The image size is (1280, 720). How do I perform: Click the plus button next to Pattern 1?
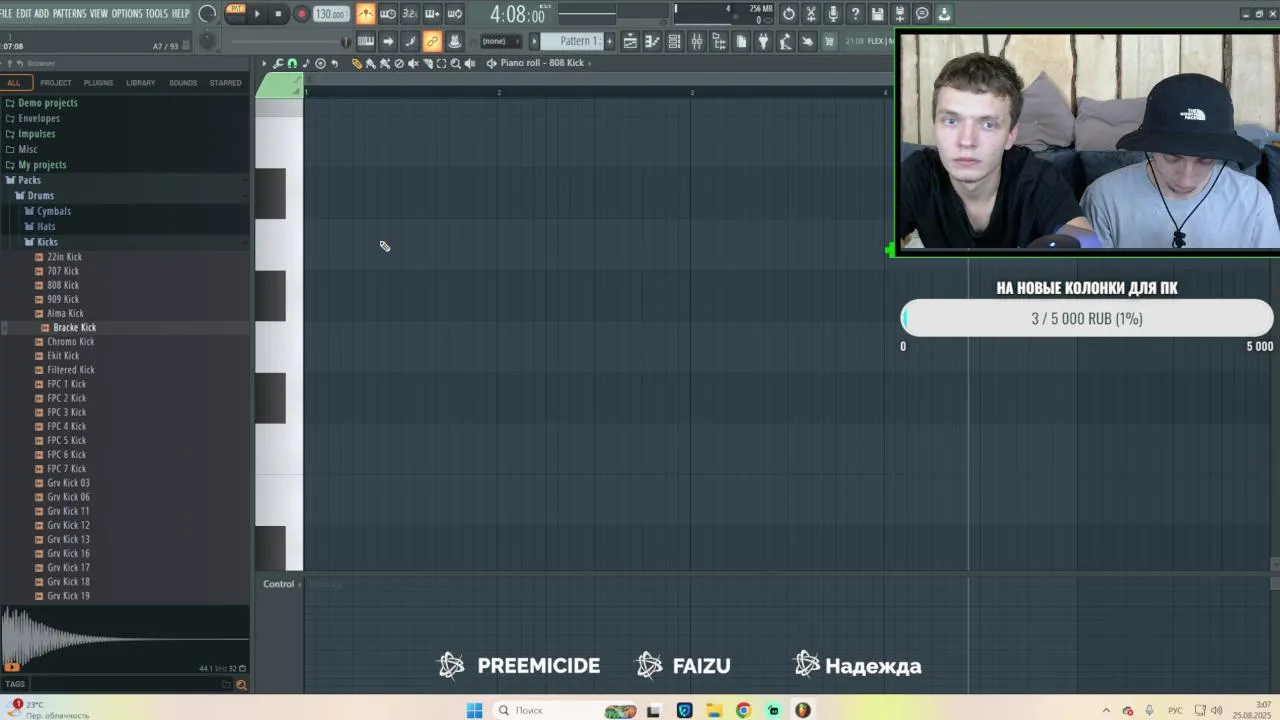[x=610, y=41]
